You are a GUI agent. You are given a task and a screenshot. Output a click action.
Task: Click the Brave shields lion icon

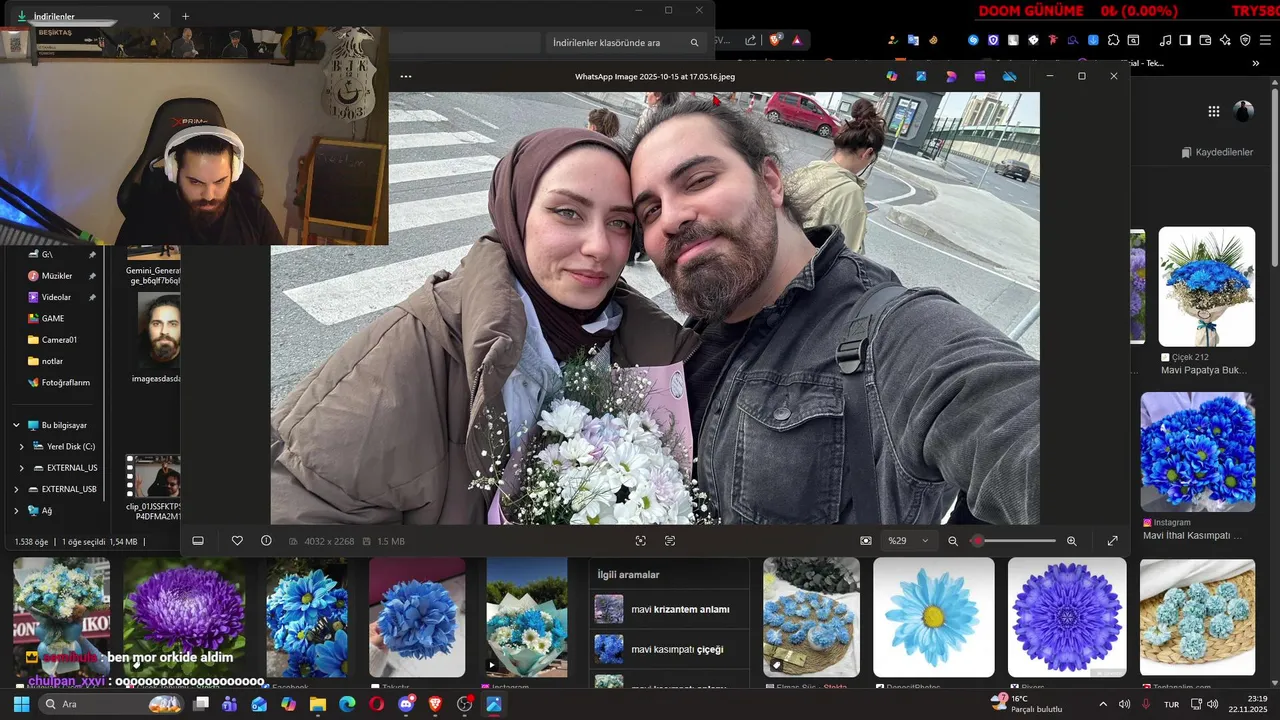(x=775, y=40)
